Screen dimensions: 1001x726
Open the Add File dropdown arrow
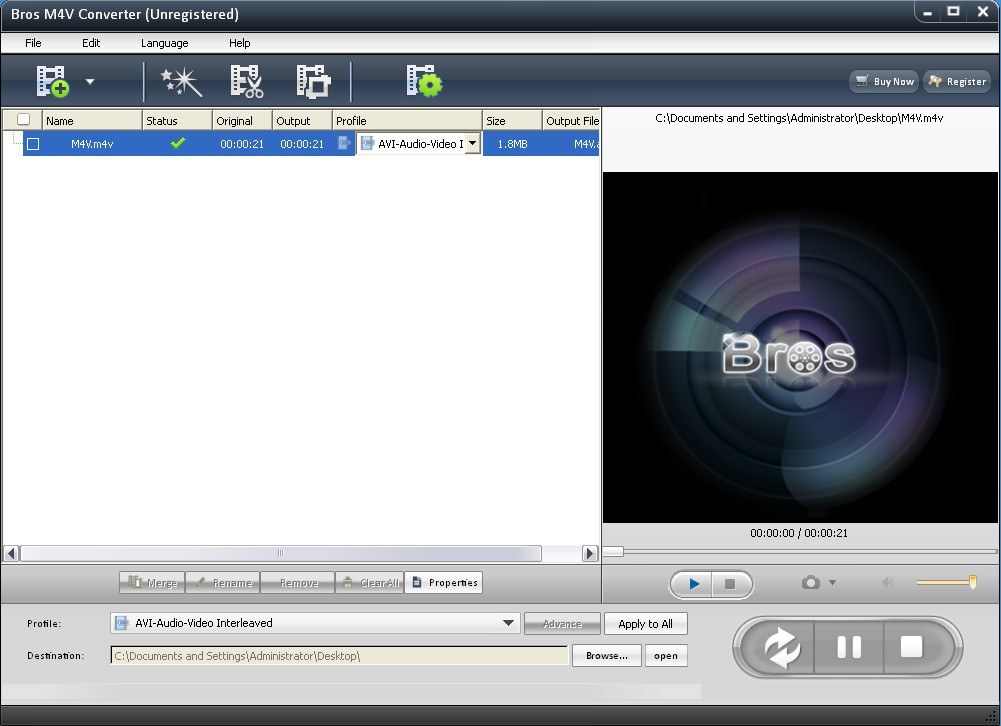(90, 82)
